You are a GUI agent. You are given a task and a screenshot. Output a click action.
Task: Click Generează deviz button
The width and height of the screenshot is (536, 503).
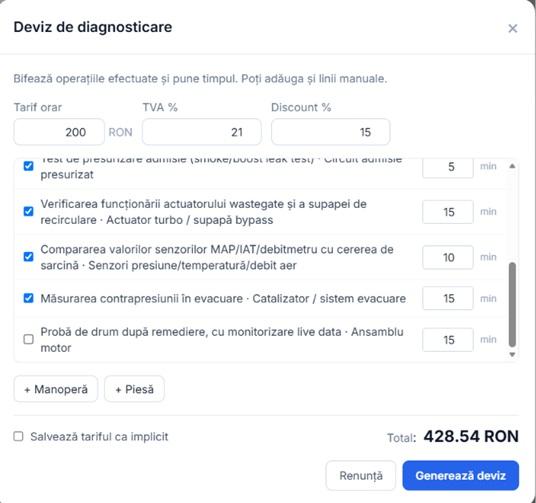click(460, 476)
